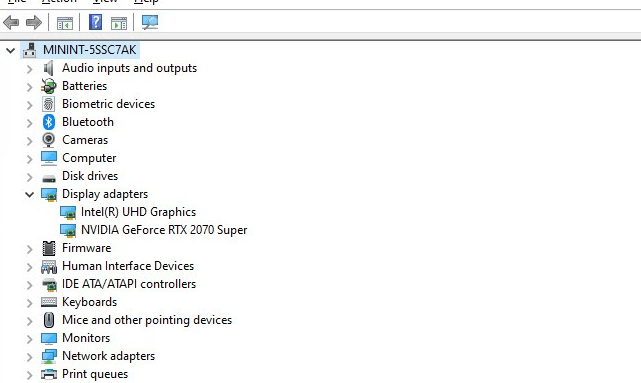Click Scan for hardware changes icon
The image size is (641, 383).
150,22
